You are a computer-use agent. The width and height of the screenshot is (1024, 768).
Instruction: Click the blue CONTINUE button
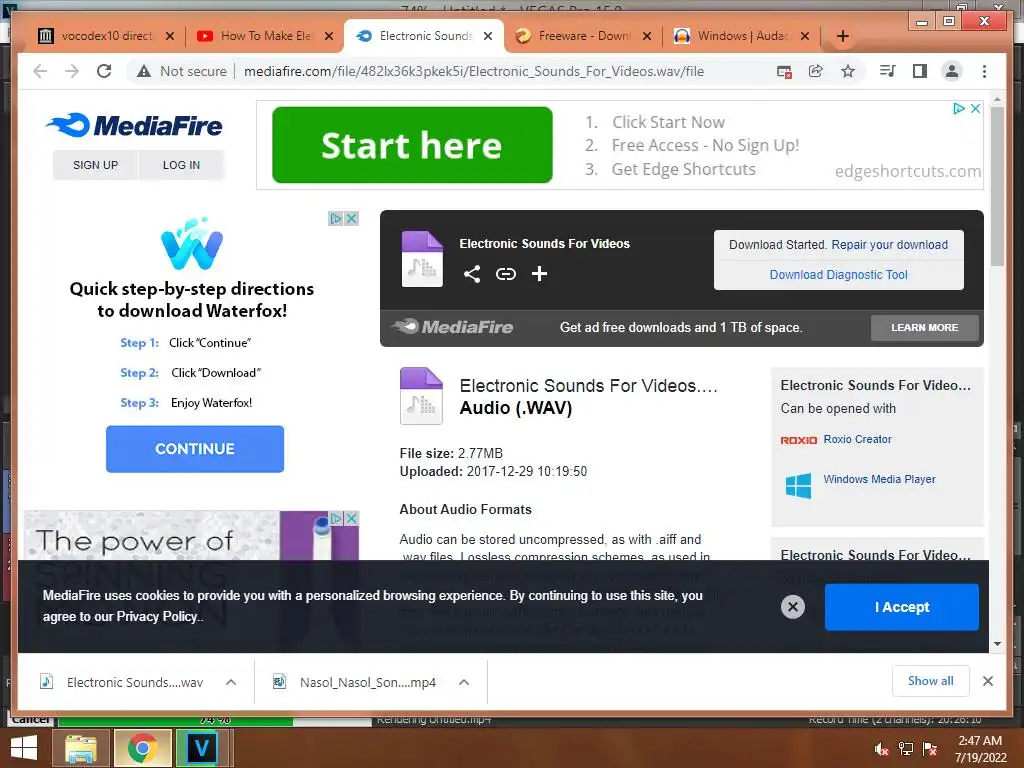pos(195,449)
